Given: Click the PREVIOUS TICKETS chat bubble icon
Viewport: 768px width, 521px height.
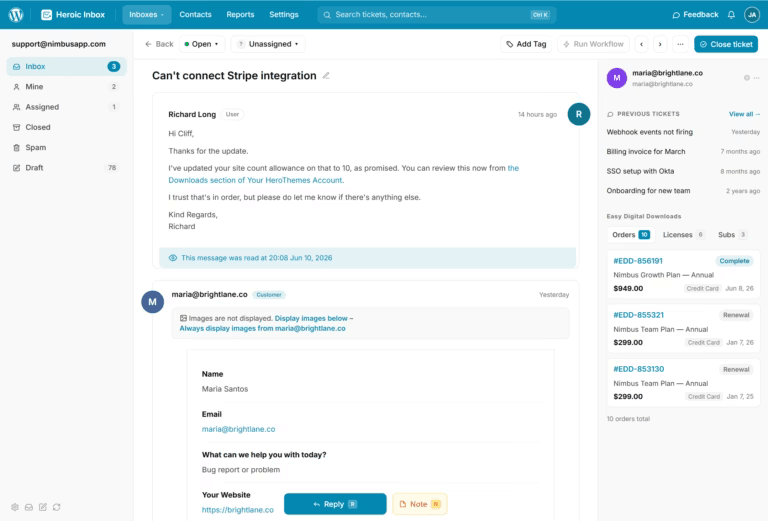Looking at the screenshot, I should [x=610, y=114].
